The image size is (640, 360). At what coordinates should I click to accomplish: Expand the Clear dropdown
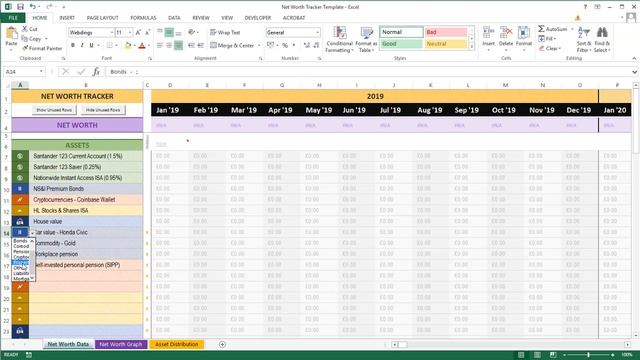[x=560, y=48]
